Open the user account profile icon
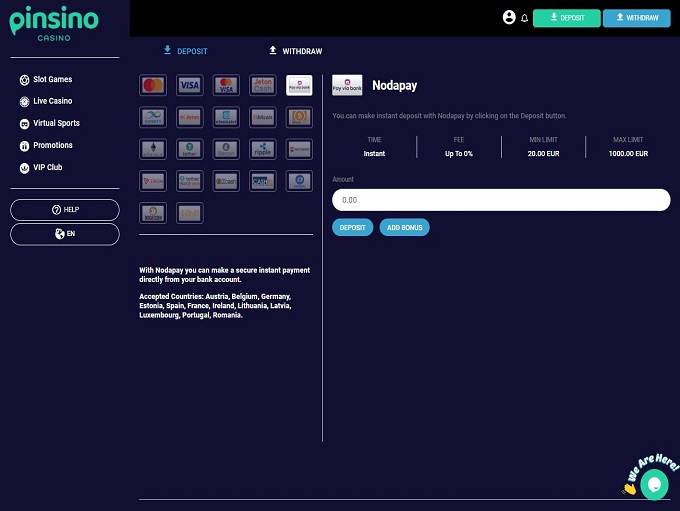This screenshot has width=680, height=511. click(509, 17)
